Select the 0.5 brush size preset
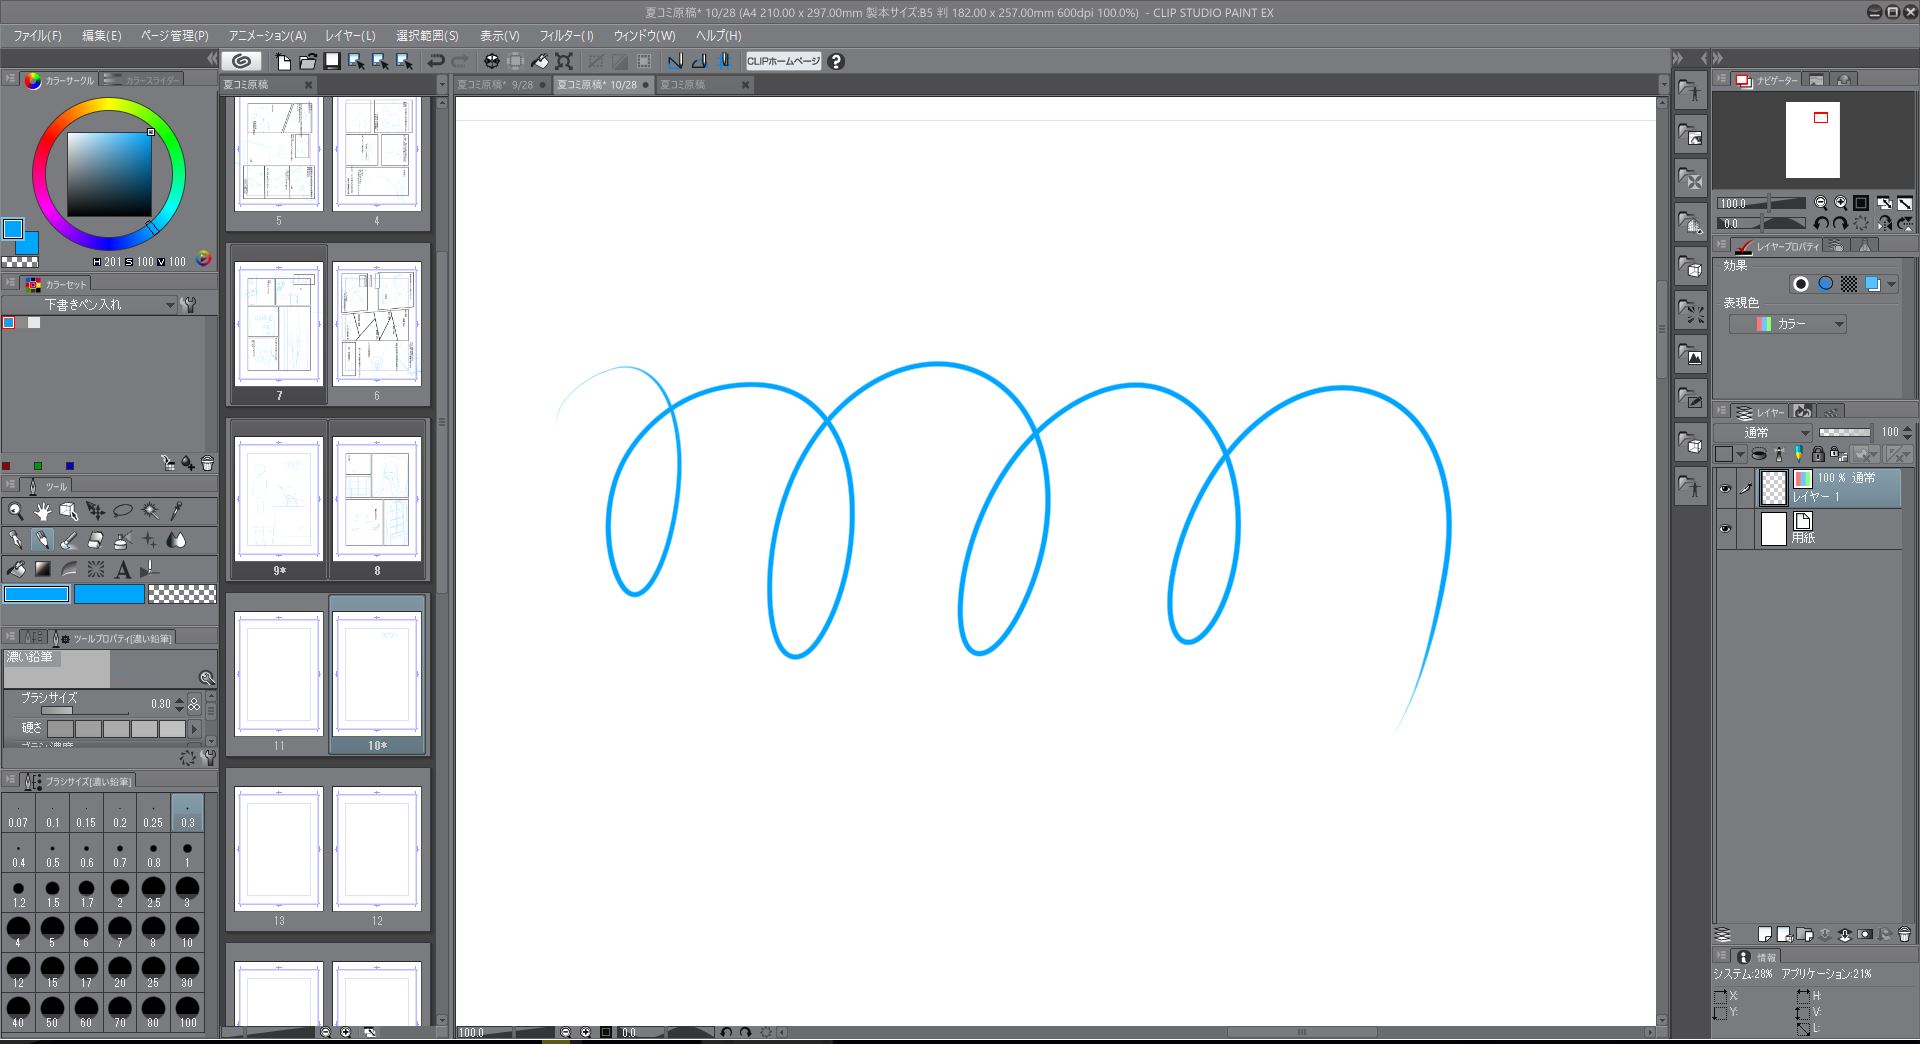 tap(52, 855)
